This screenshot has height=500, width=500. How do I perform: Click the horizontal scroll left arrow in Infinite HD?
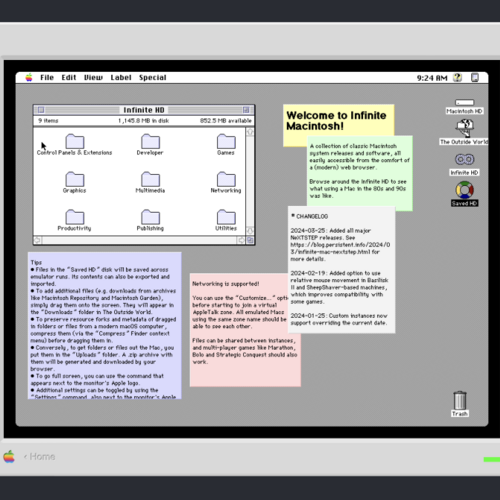pyautogui.click(x=37, y=240)
